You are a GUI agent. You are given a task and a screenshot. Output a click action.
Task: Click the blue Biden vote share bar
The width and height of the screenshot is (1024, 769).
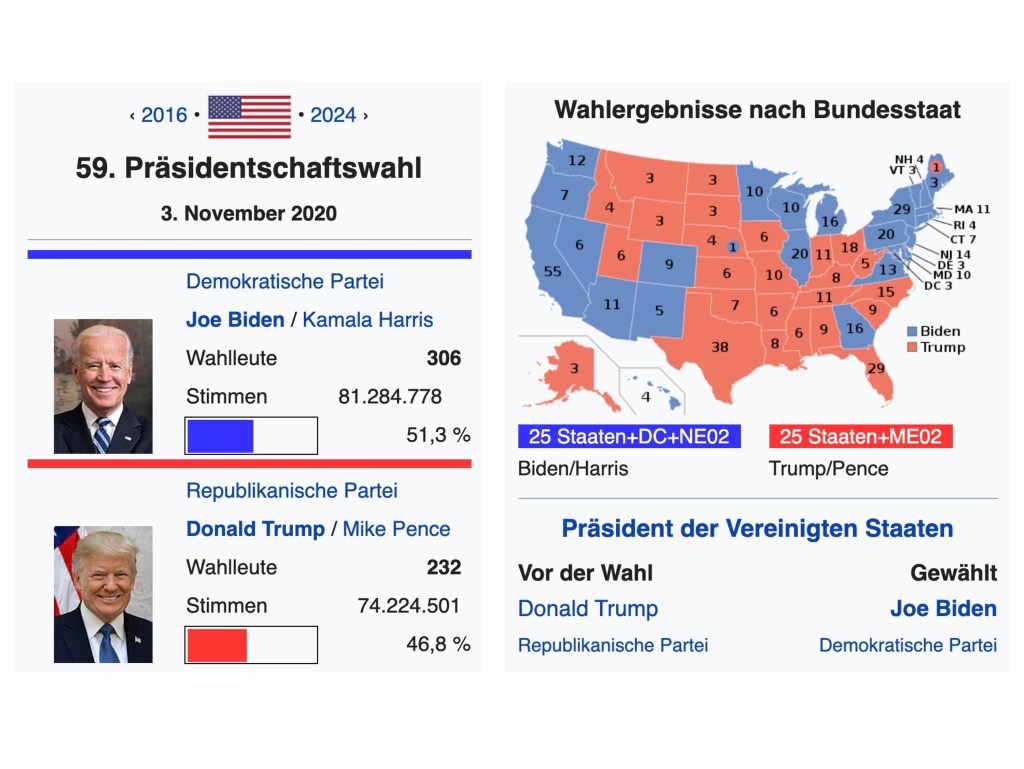[x=220, y=436]
